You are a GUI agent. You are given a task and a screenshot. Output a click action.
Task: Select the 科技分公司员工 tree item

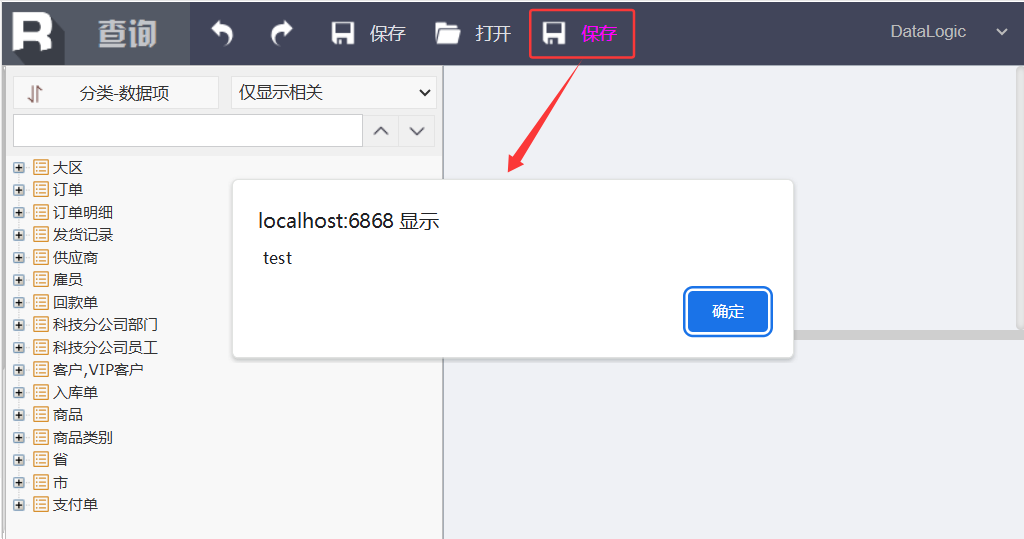pos(105,347)
